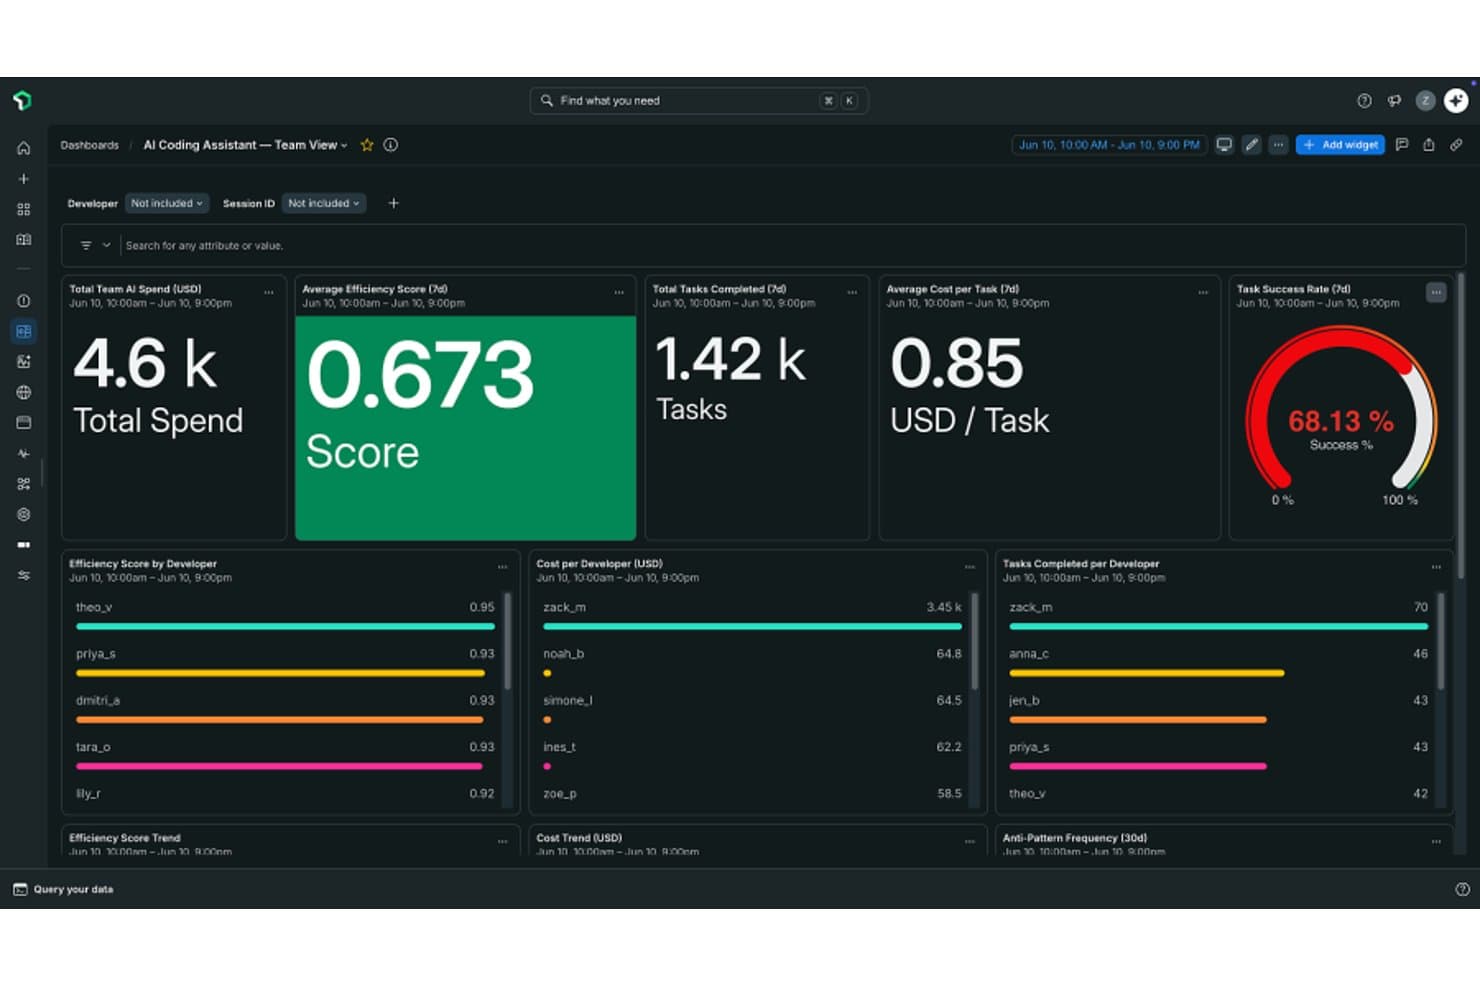
Task: Open the globe icon in left sidebar
Action: click(23, 392)
